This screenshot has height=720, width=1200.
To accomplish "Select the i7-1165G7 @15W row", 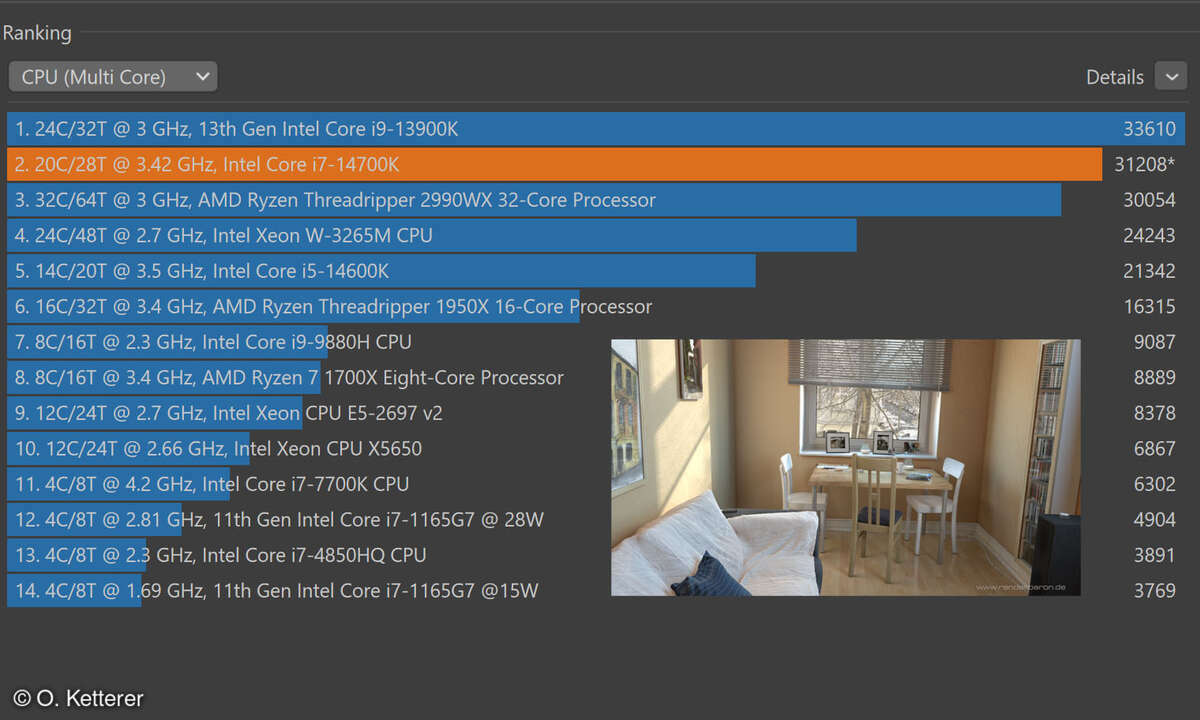I will click(596, 591).
